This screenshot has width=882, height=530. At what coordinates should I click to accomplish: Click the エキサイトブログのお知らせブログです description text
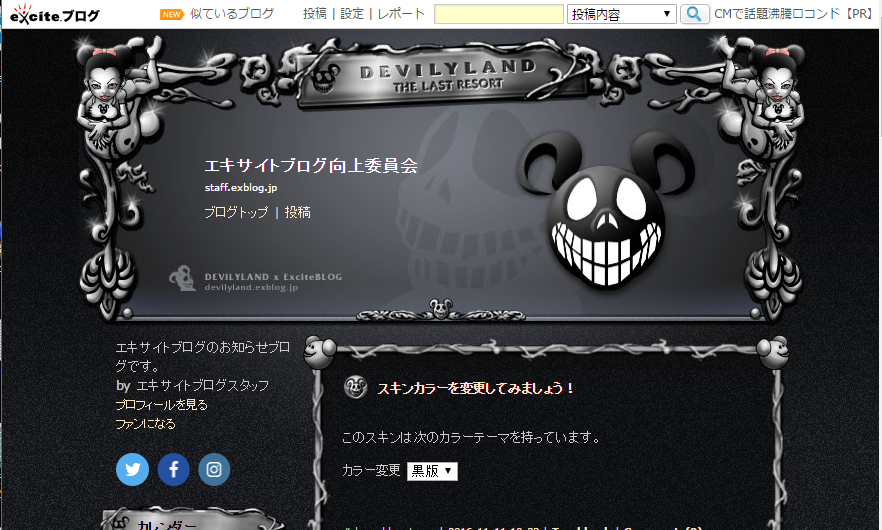(x=202, y=356)
